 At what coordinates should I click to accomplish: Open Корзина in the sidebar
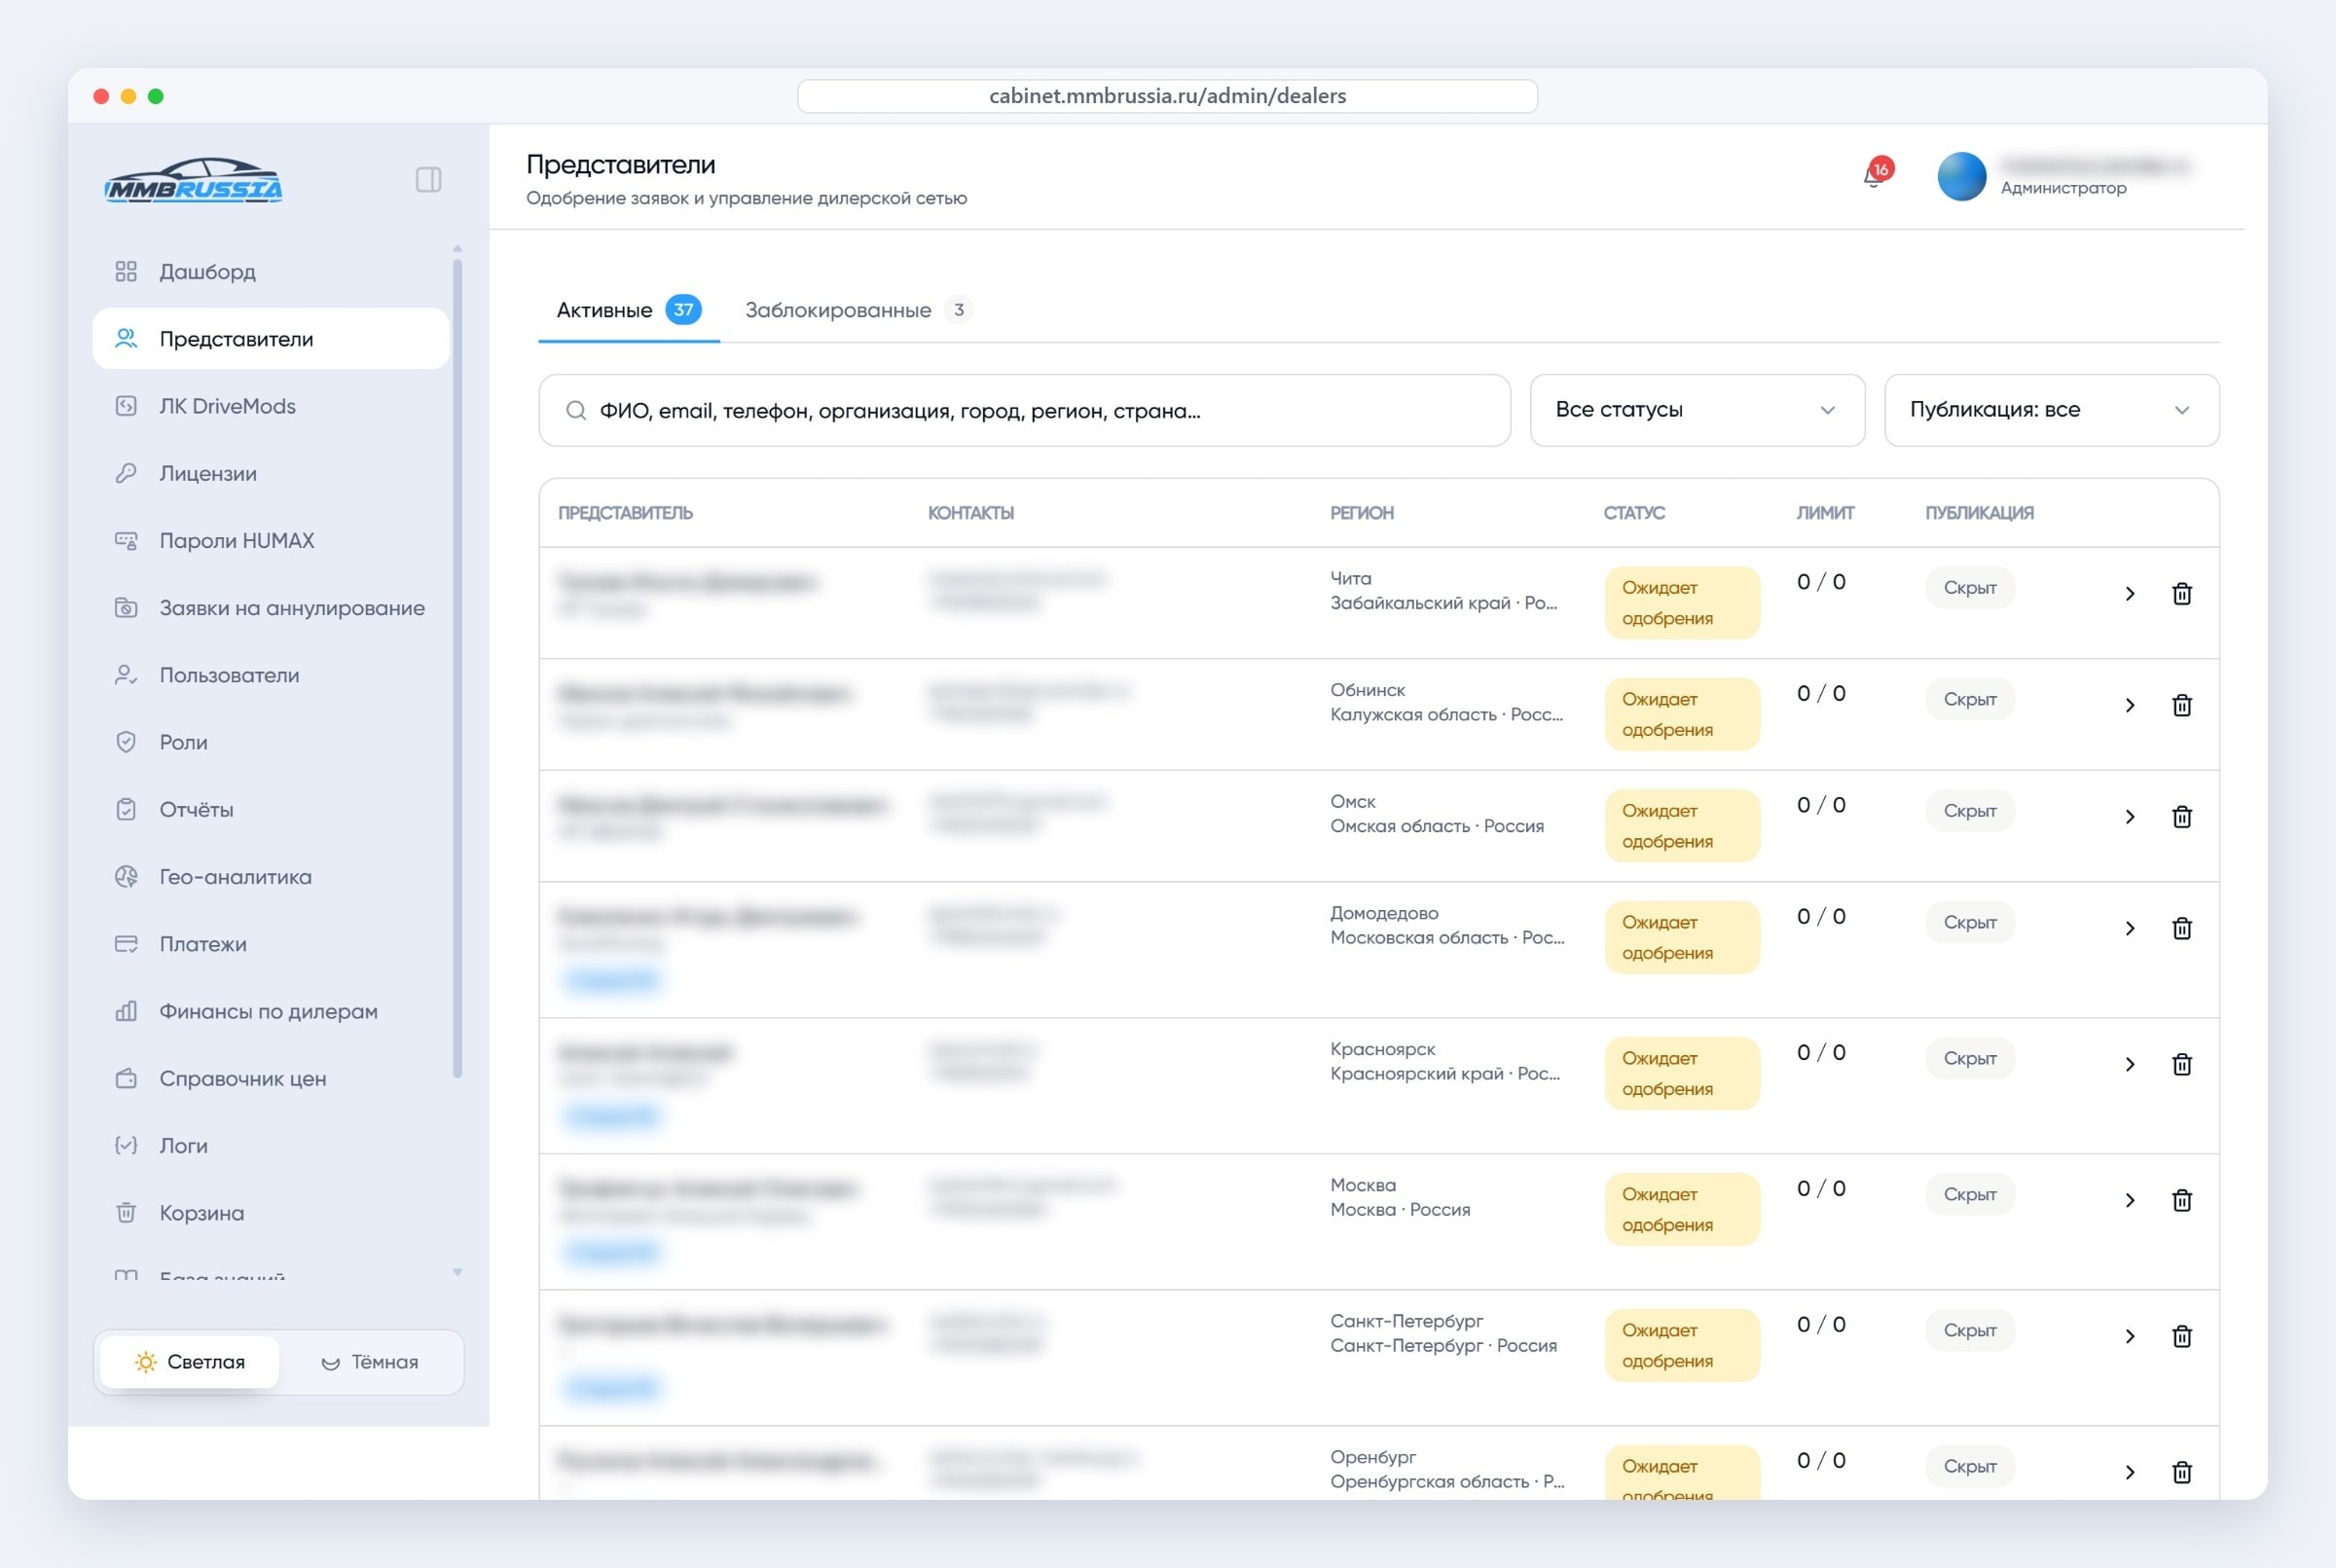[x=271, y=1213]
